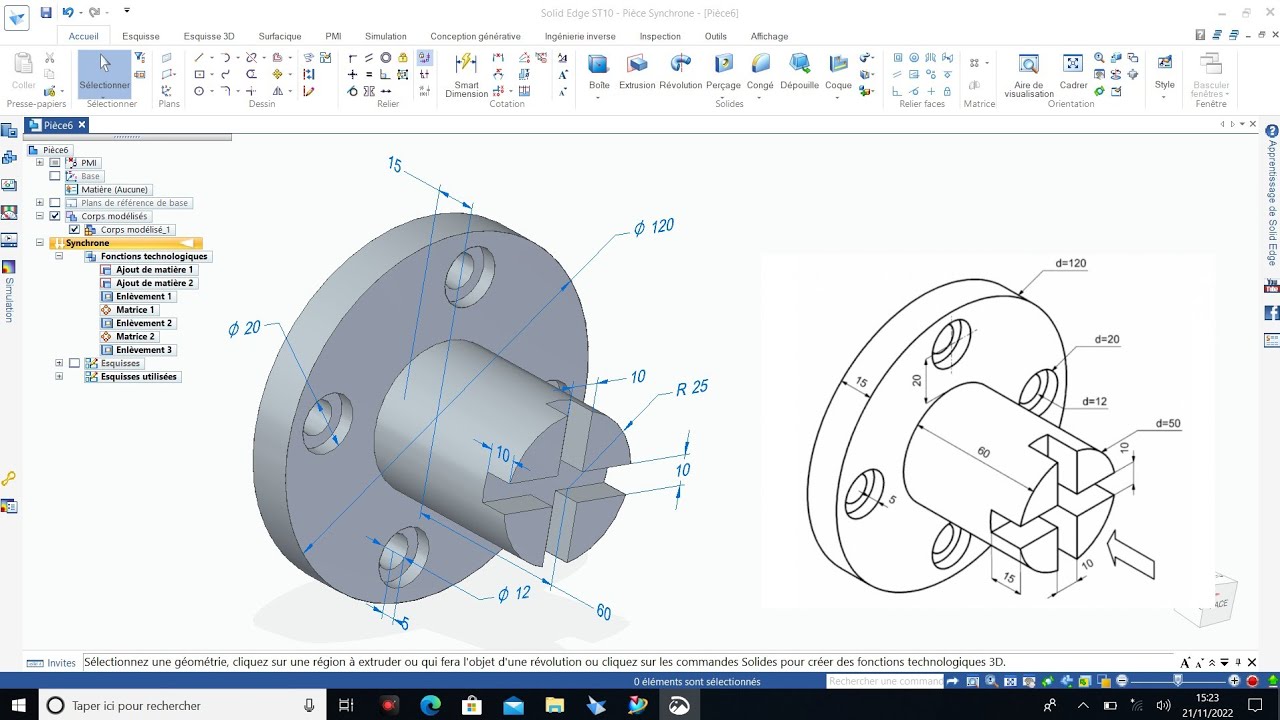Pick the line drawing tool

click(200, 58)
